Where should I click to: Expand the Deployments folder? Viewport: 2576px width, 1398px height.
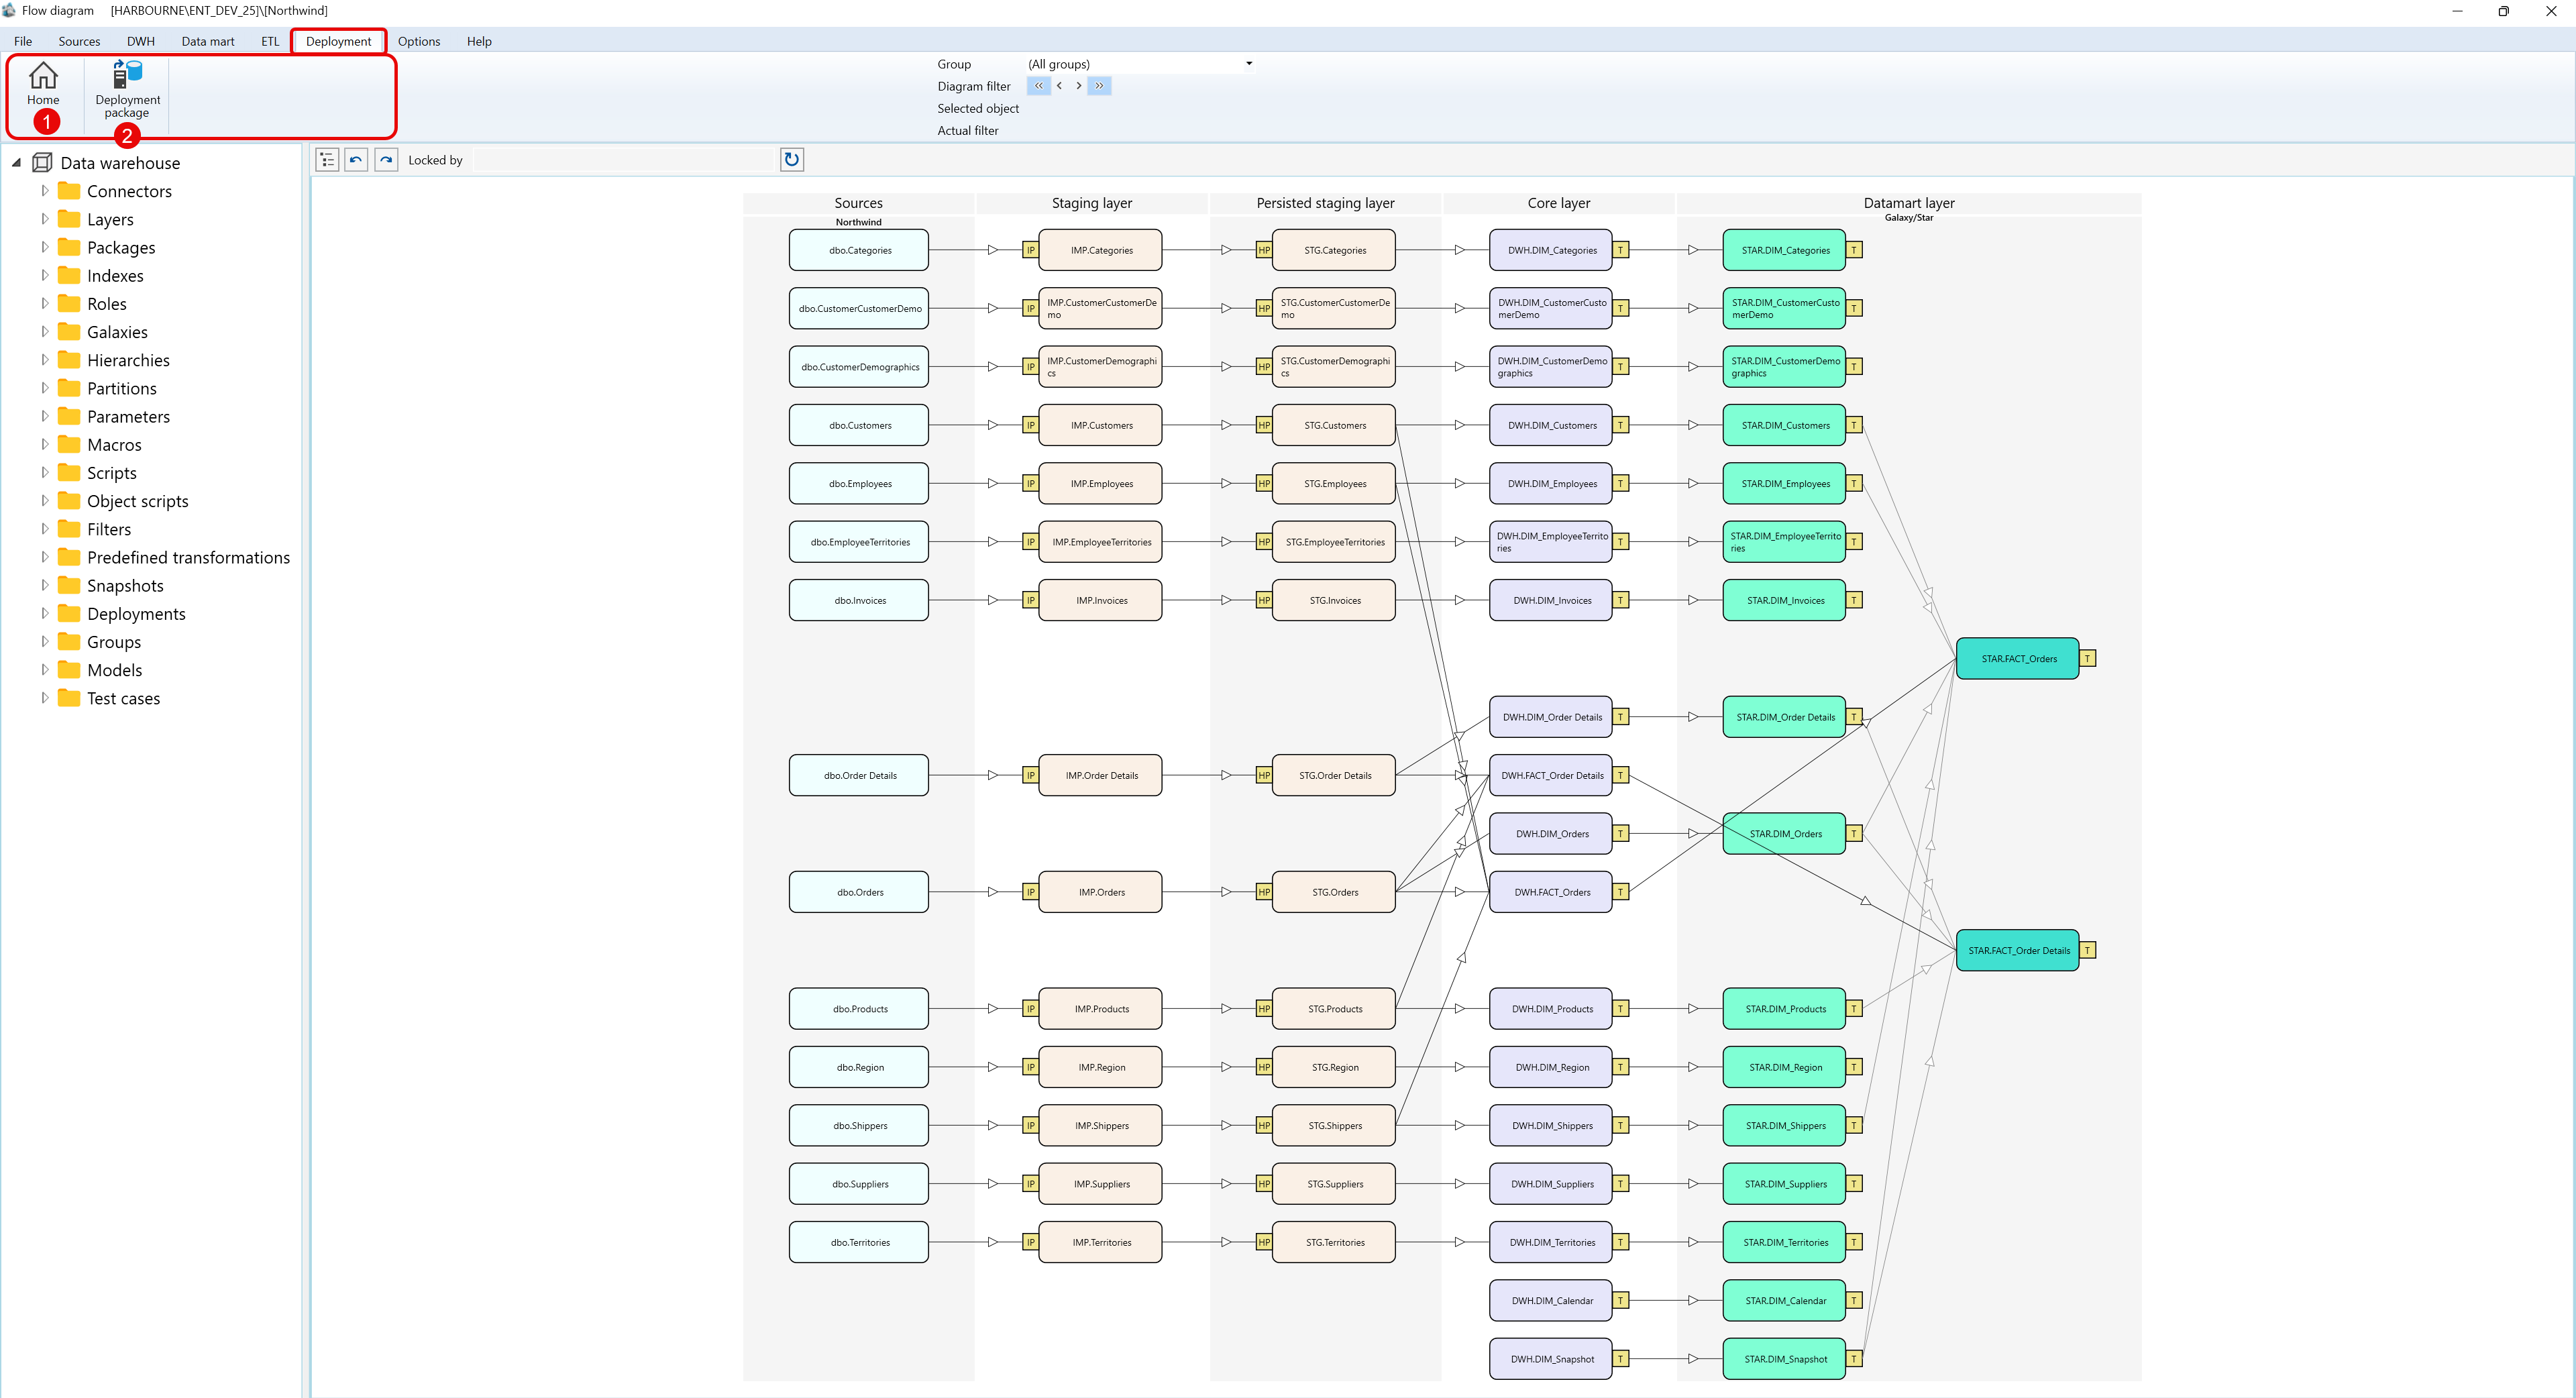[x=44, y=613]
